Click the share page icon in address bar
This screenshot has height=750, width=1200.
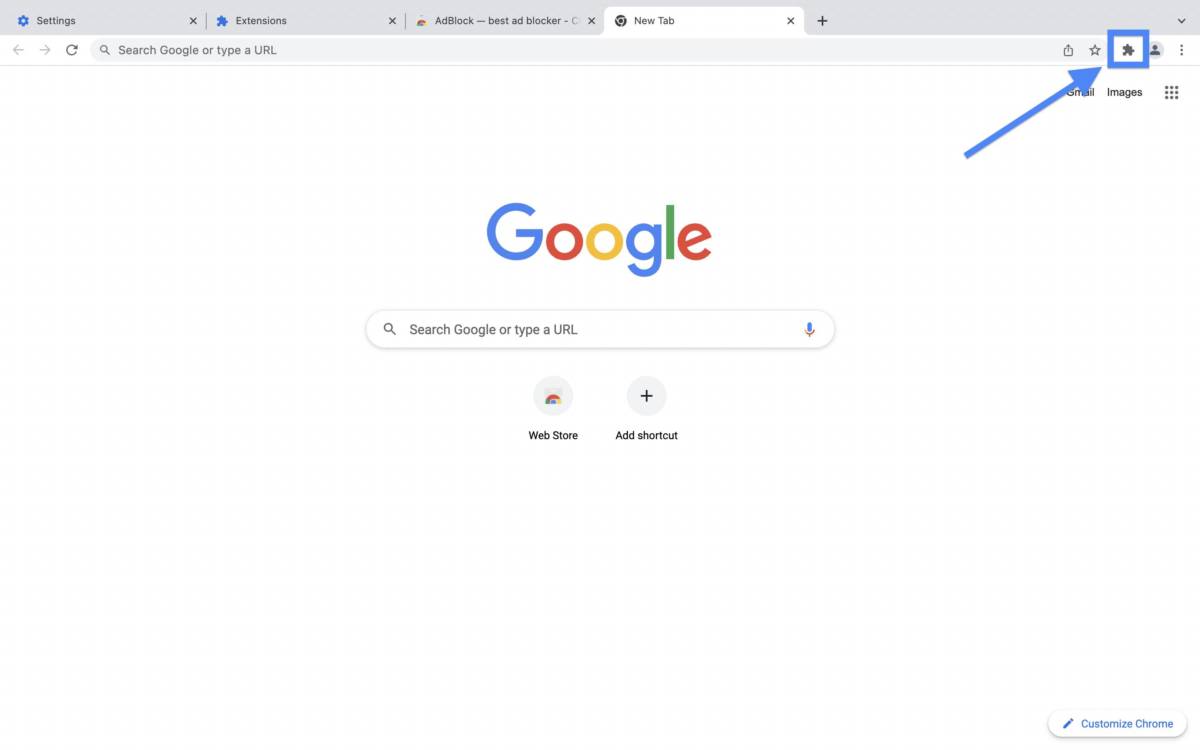point(1068,50)
